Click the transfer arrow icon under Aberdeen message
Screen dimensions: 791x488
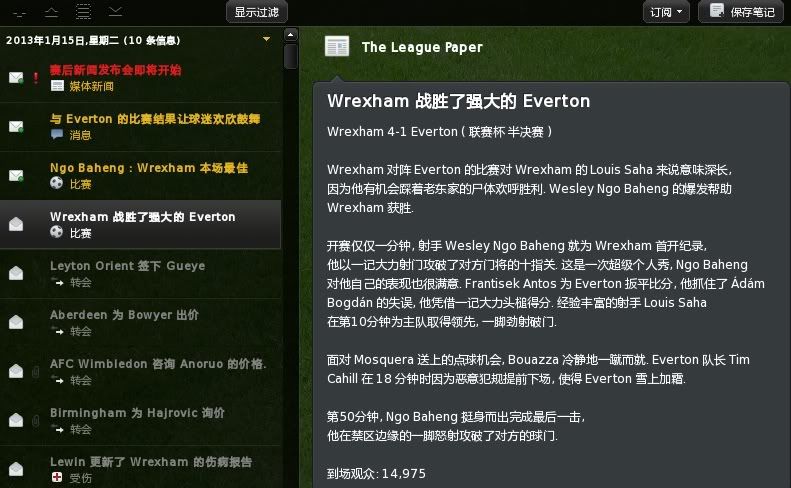[58, 331]
